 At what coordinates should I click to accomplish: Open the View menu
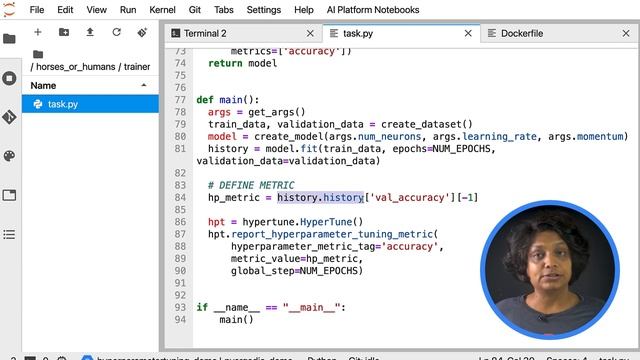click(x=96, y=10)
